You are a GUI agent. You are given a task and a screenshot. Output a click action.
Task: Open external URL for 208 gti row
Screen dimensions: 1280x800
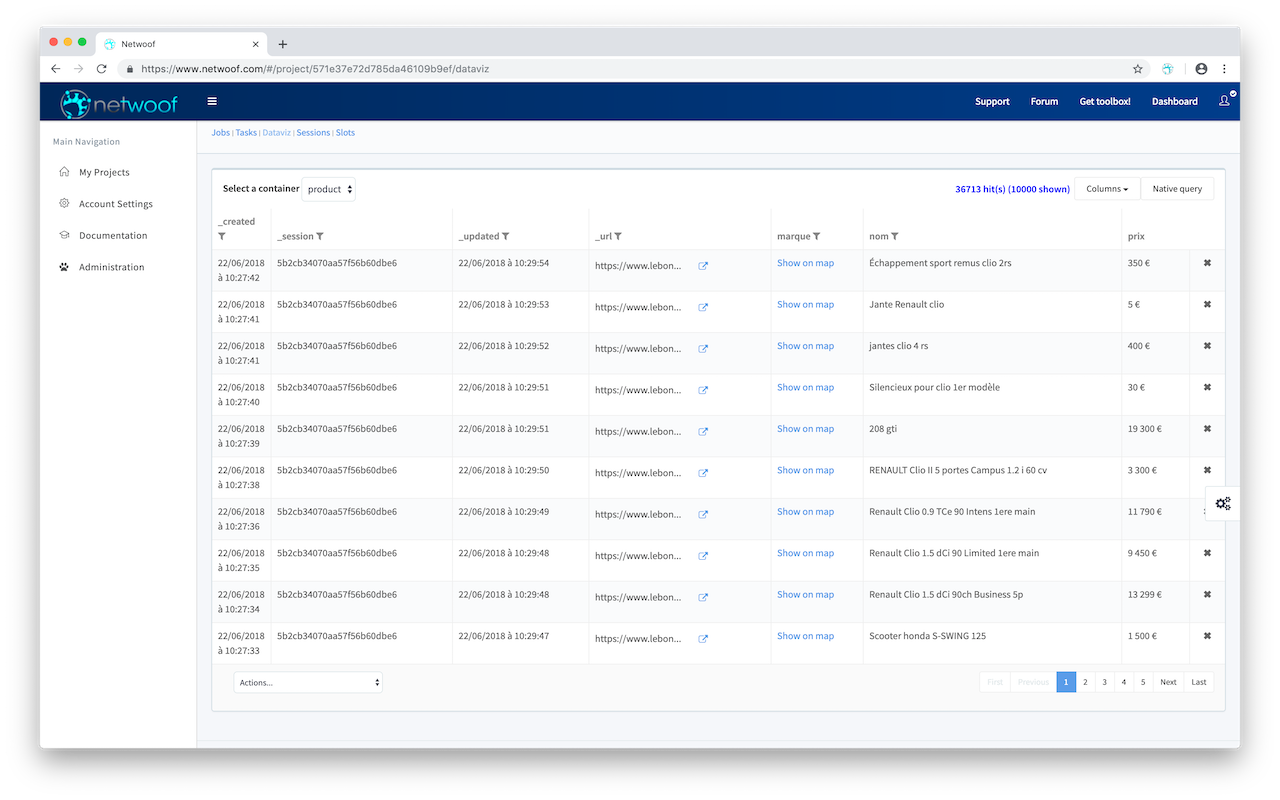pos(703,432)
